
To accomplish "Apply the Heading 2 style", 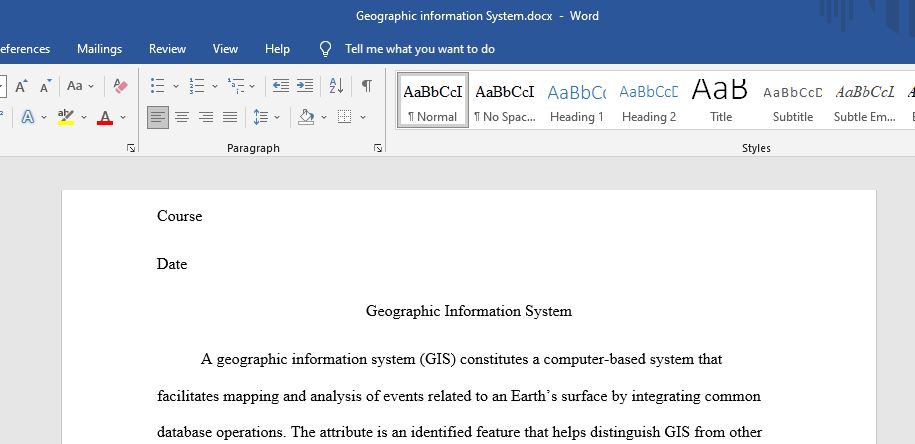I will pos(649,100).
